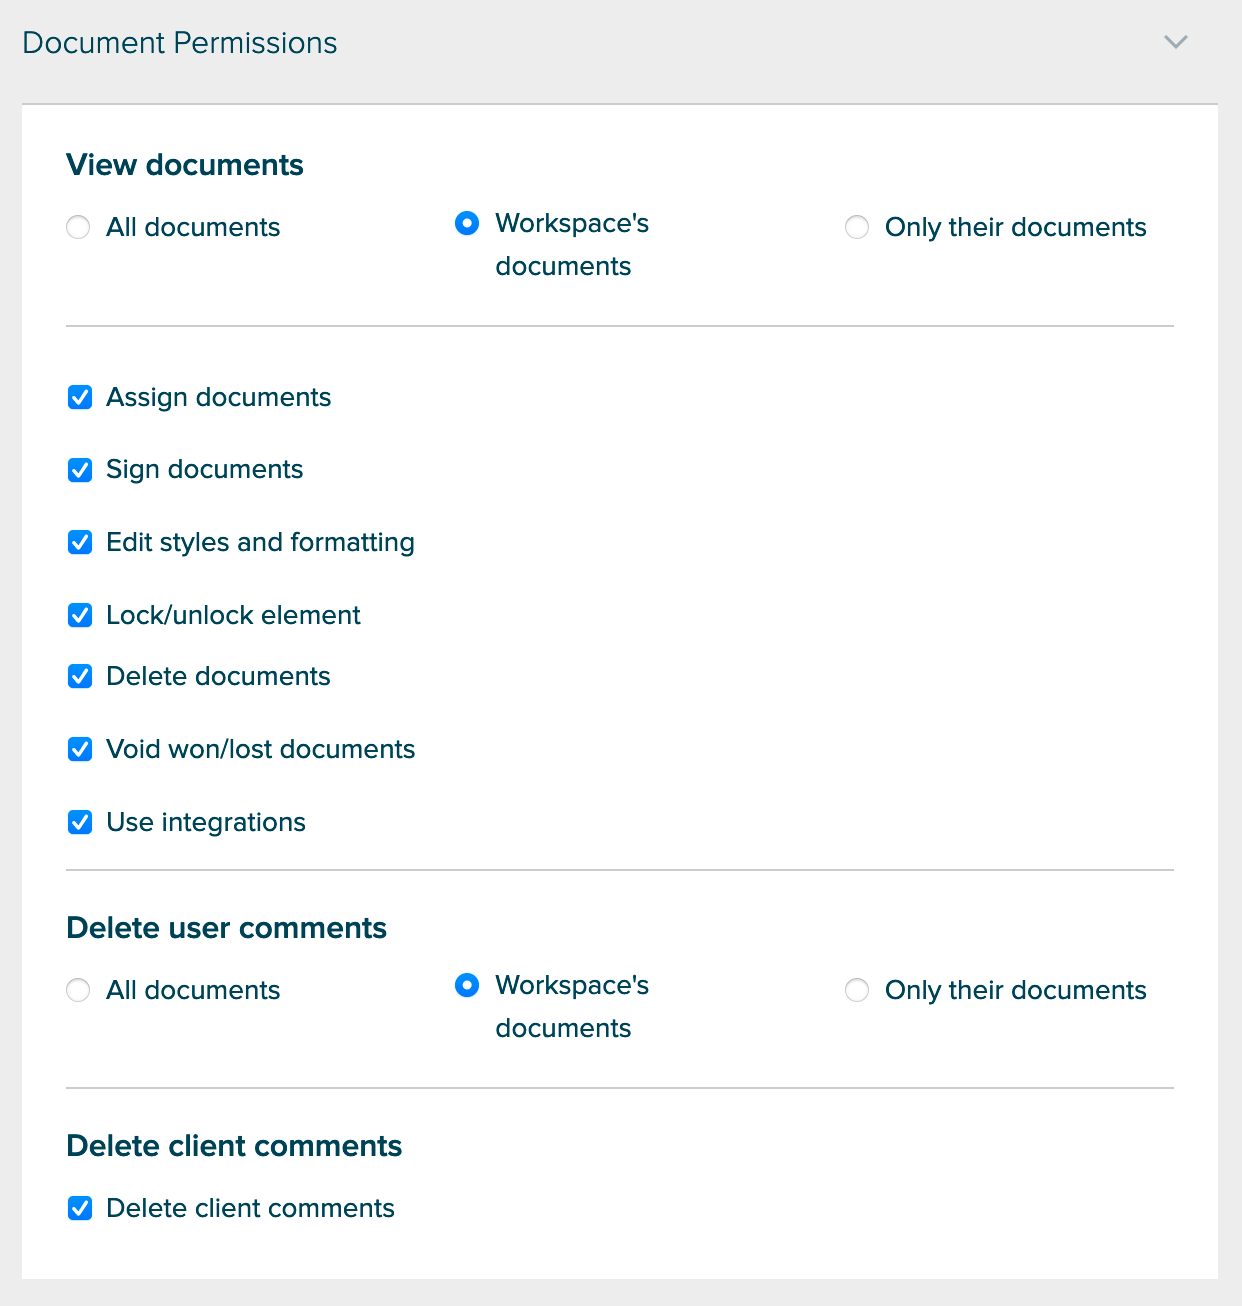
Task: Uncheck the Assign documents checkbox
Action: pyautogui.click(x=80, y=398)
